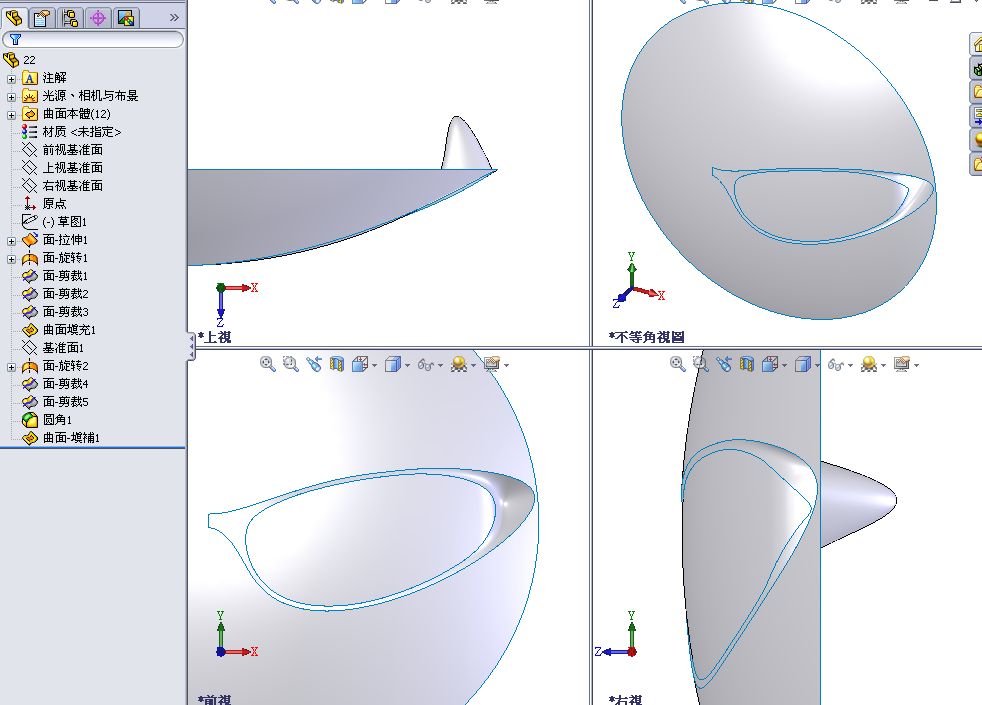
Task: Select the 前视基准面 plane
Action: (x=63, y=150)
